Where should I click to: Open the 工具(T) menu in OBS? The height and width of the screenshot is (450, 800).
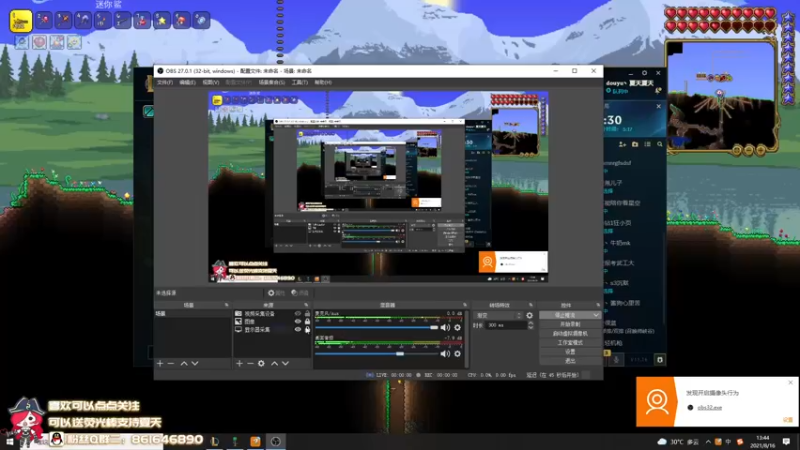[x=299, y=82]
